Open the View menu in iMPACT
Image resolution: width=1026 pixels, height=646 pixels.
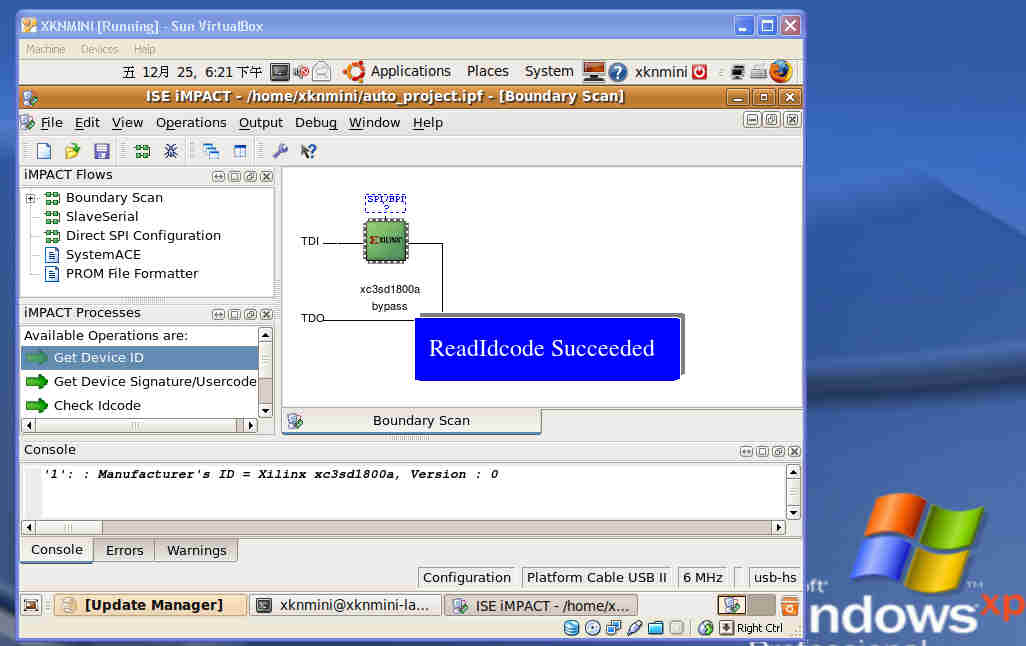127,123
